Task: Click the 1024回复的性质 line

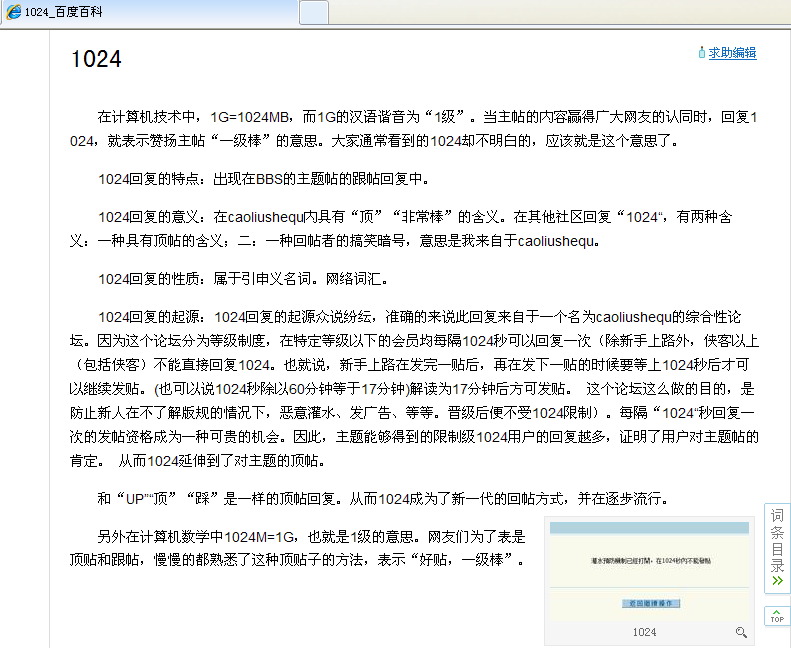Action: tap(242, 278)
